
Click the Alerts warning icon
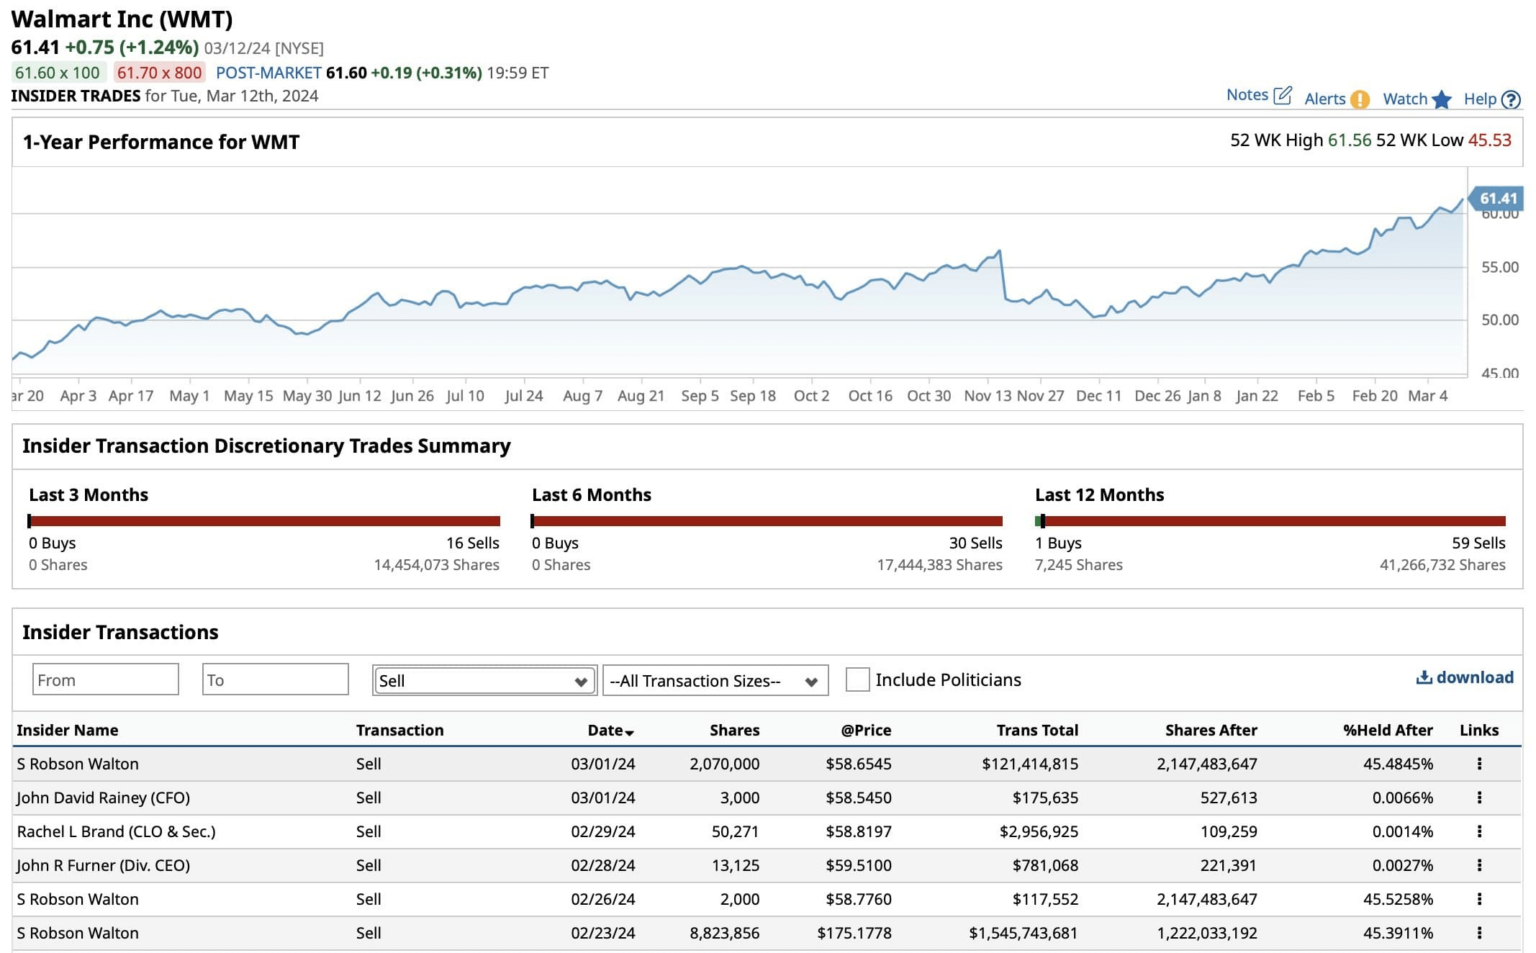click(x=1360, y=99)
